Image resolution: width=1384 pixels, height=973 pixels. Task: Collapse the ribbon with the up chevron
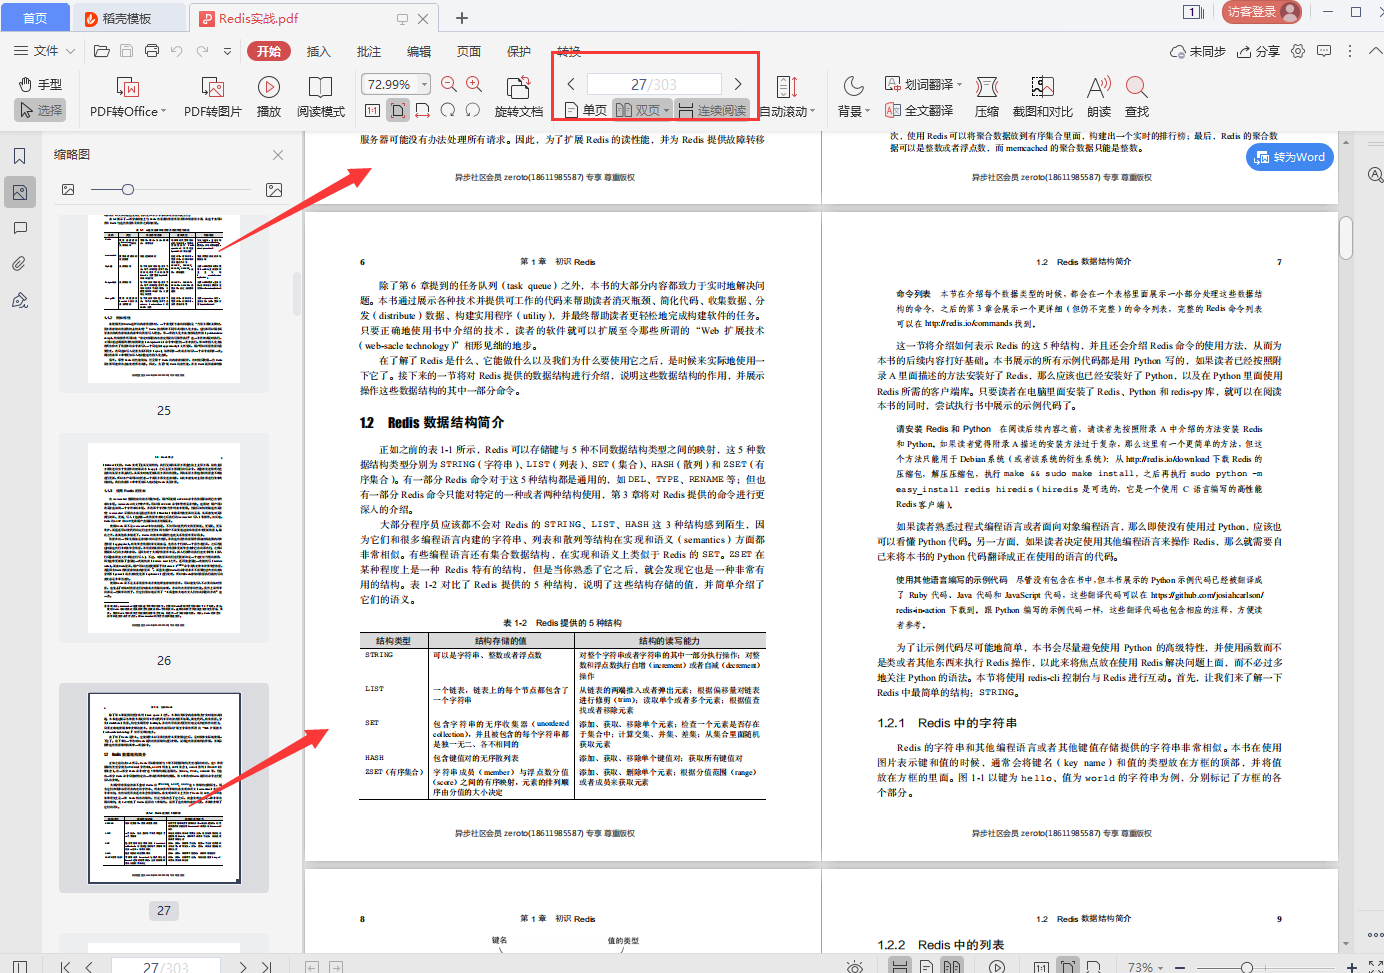click(1375, 51)
